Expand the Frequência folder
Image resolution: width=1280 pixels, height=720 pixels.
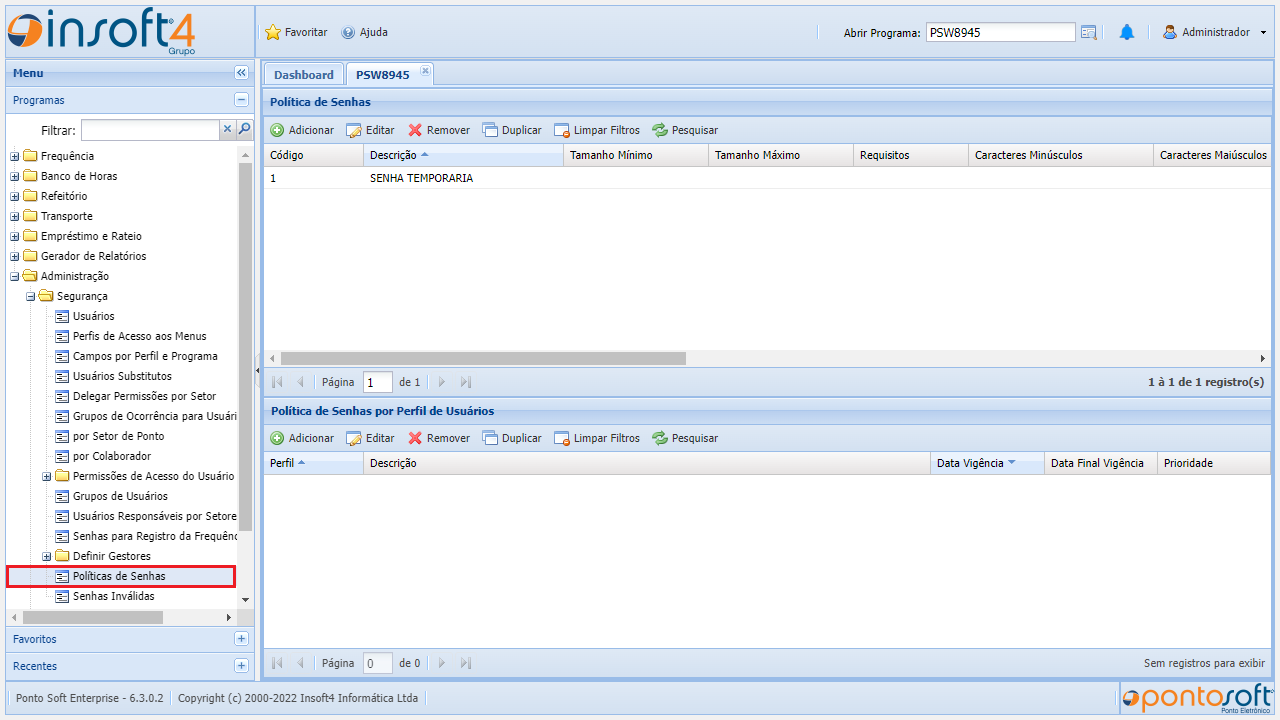pos(15,156)
